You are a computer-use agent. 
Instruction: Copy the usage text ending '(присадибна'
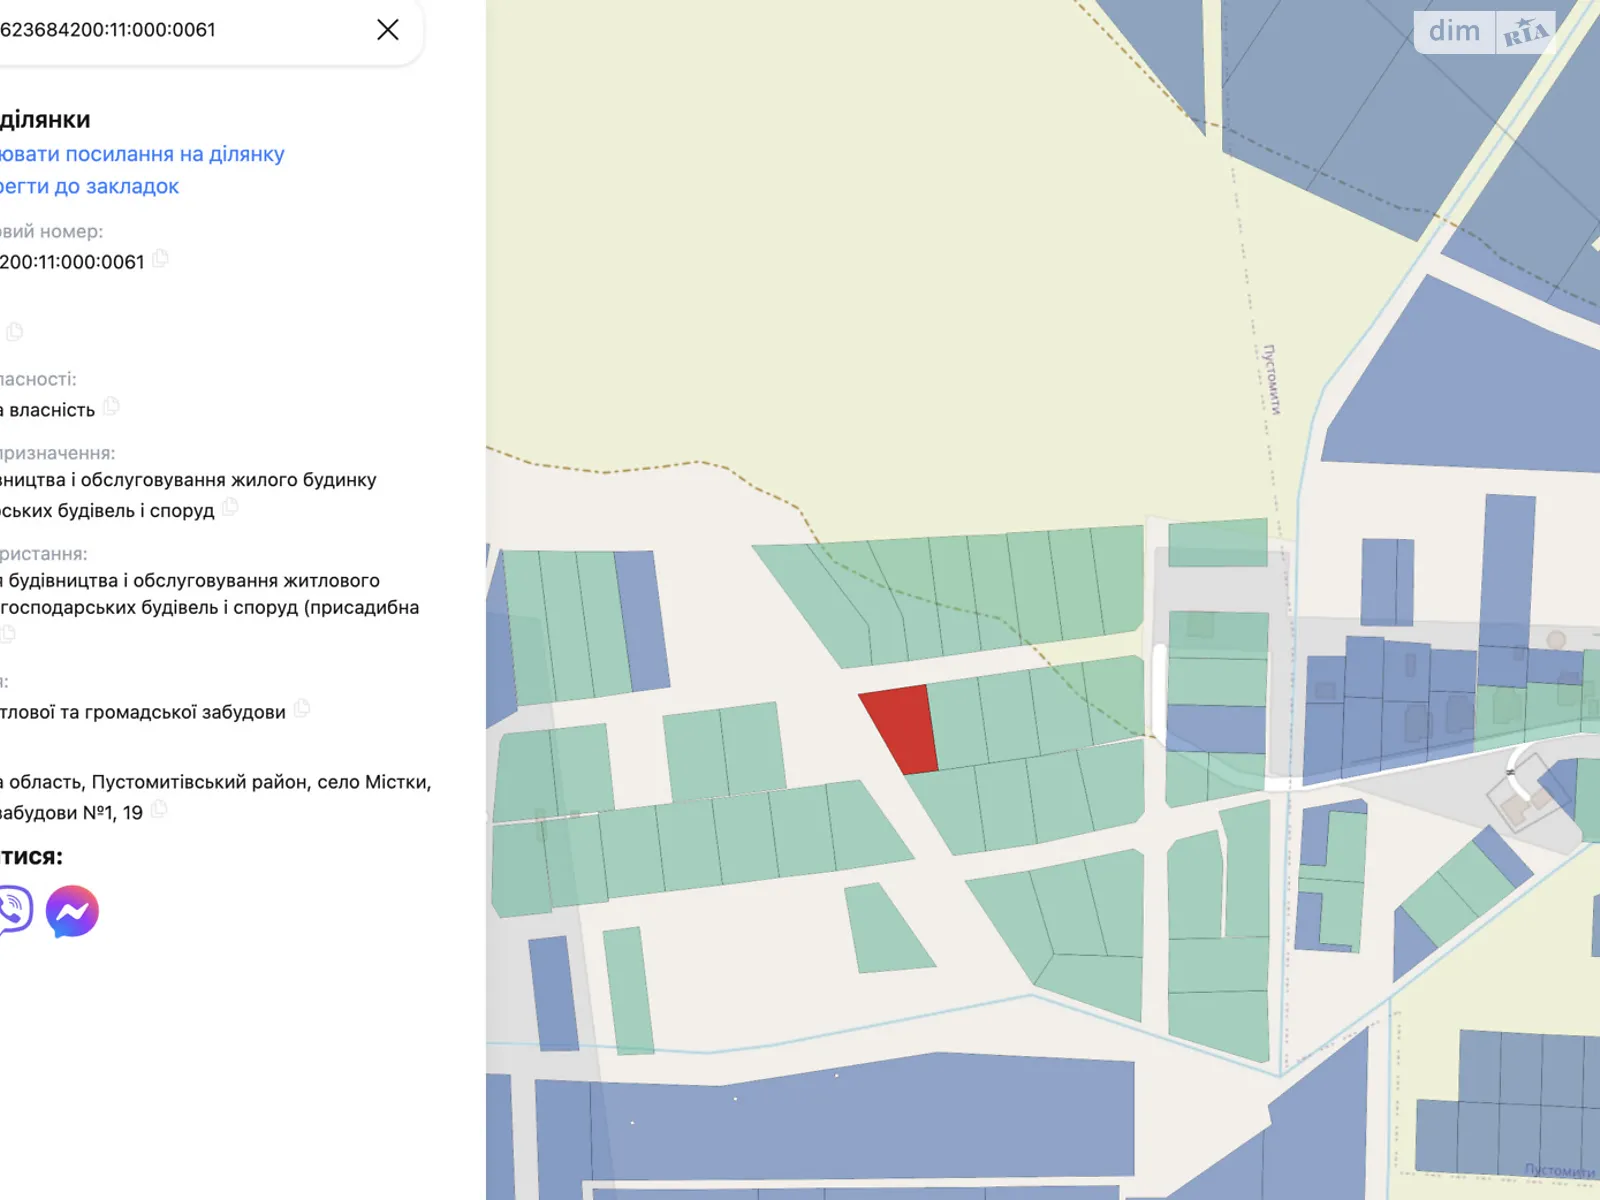[10, 633]
